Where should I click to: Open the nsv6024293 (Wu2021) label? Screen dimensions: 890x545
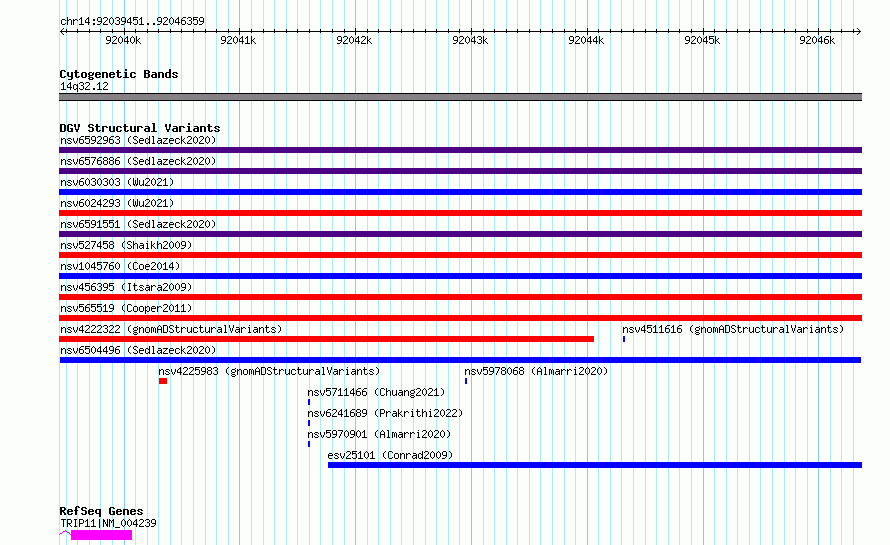point(117,203)
